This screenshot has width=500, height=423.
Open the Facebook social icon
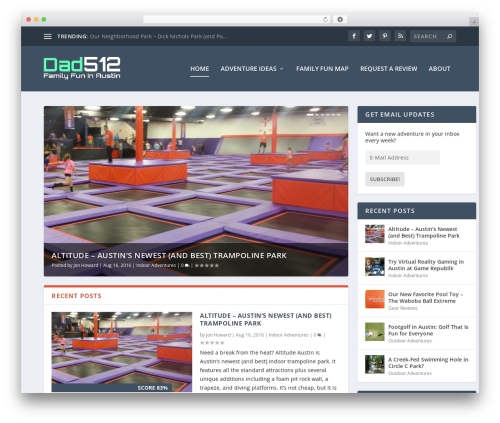[x=354, y=36]
